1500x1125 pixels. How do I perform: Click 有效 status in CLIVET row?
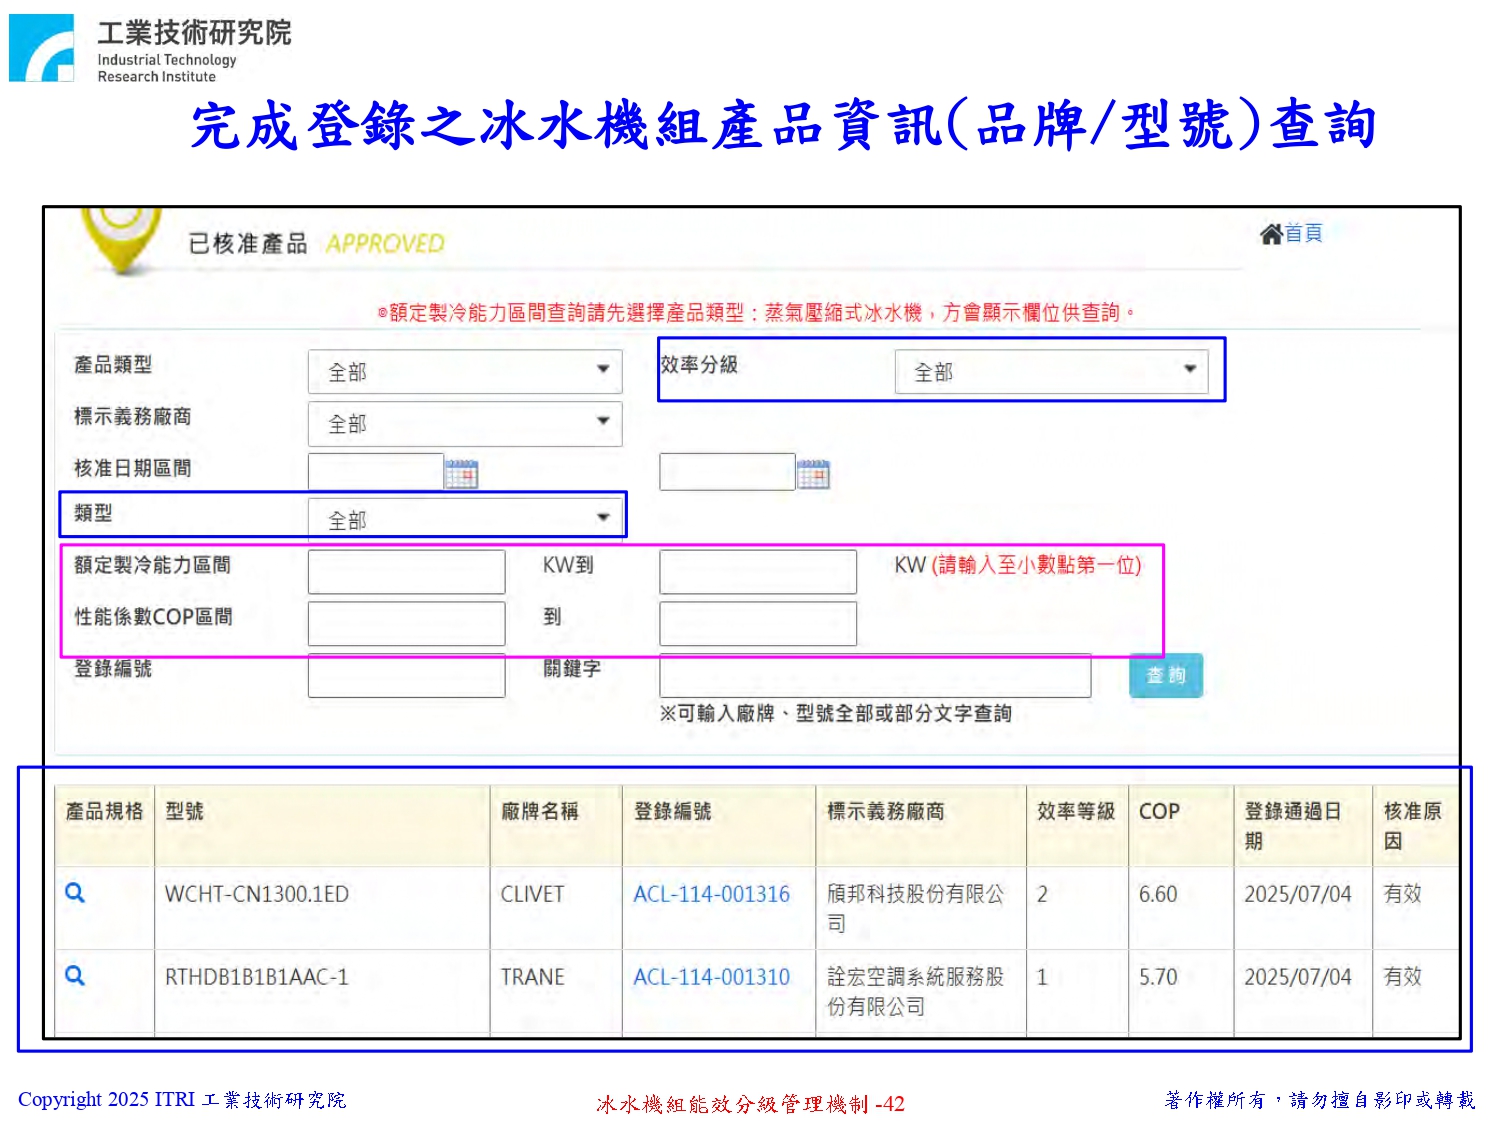click(1402, 894)
